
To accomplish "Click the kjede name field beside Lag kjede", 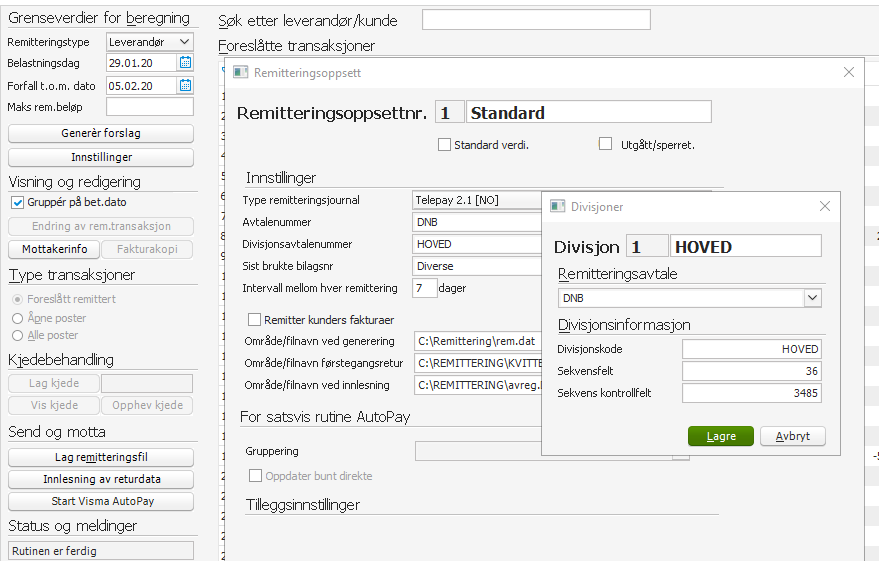I will coord(147,383).
